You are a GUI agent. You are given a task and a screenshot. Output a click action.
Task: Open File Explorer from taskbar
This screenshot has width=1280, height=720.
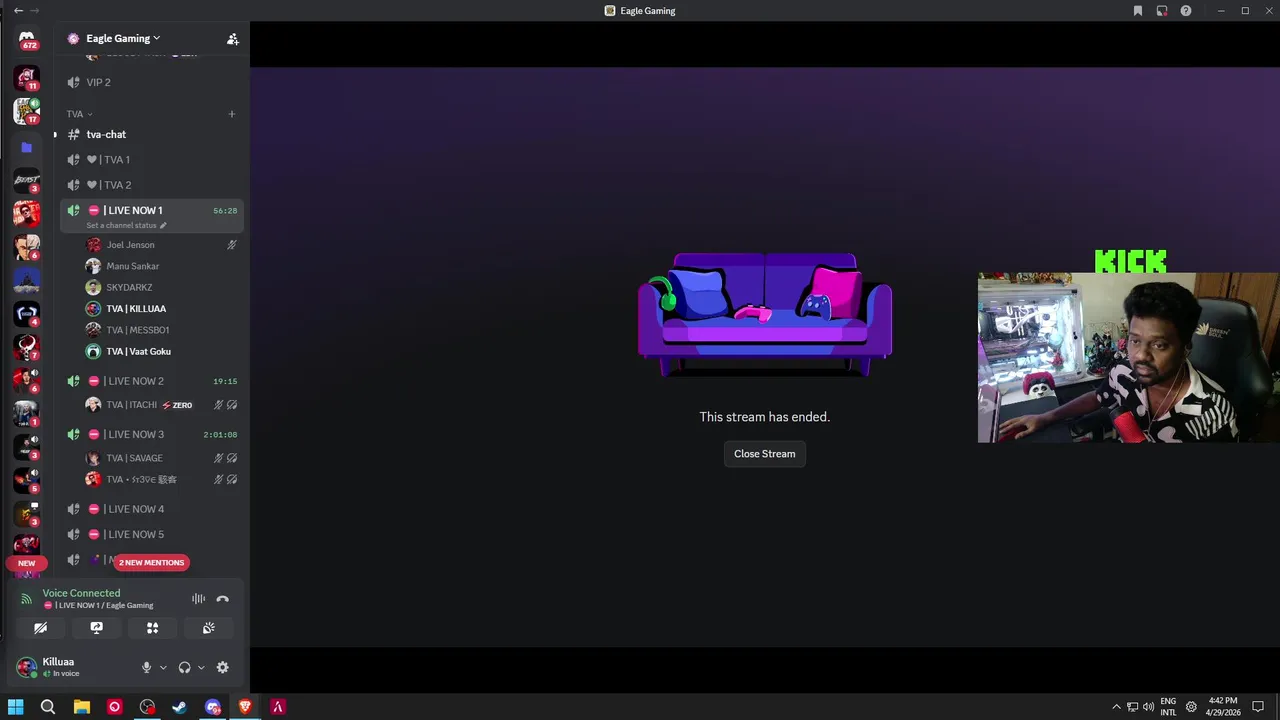tap(82, 707)
